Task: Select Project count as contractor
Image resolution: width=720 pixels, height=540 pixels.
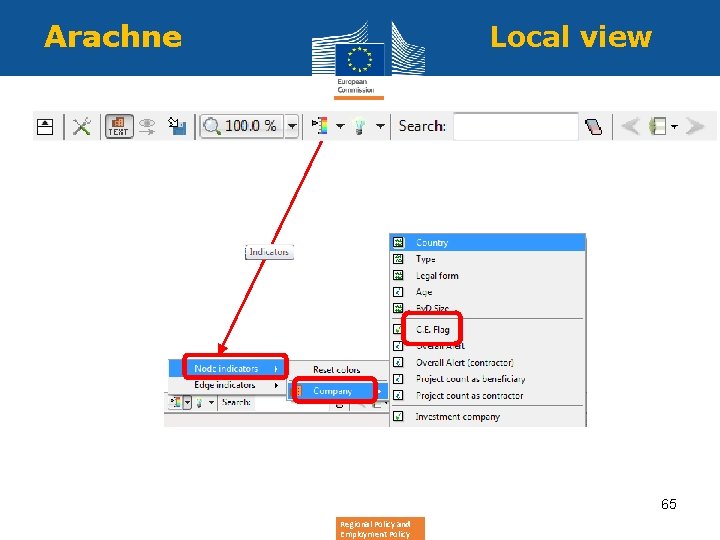Action: tap(488, 395)
